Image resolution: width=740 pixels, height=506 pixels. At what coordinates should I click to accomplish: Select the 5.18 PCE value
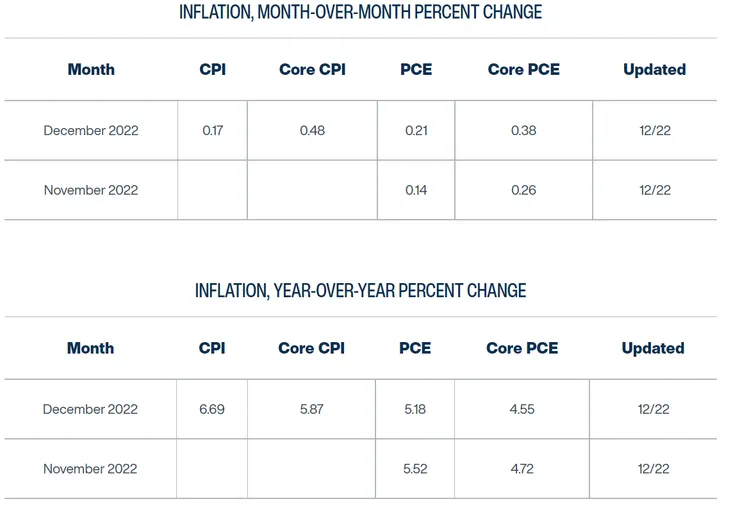415,409
